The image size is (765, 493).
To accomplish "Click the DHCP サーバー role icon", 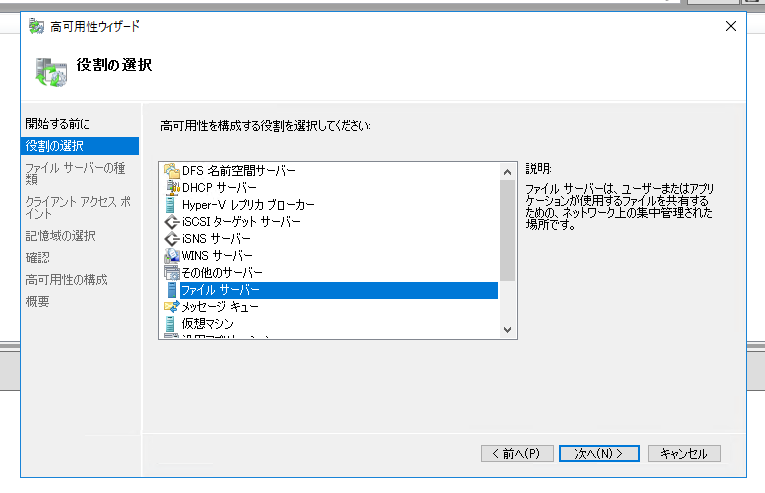I will 171,188.
